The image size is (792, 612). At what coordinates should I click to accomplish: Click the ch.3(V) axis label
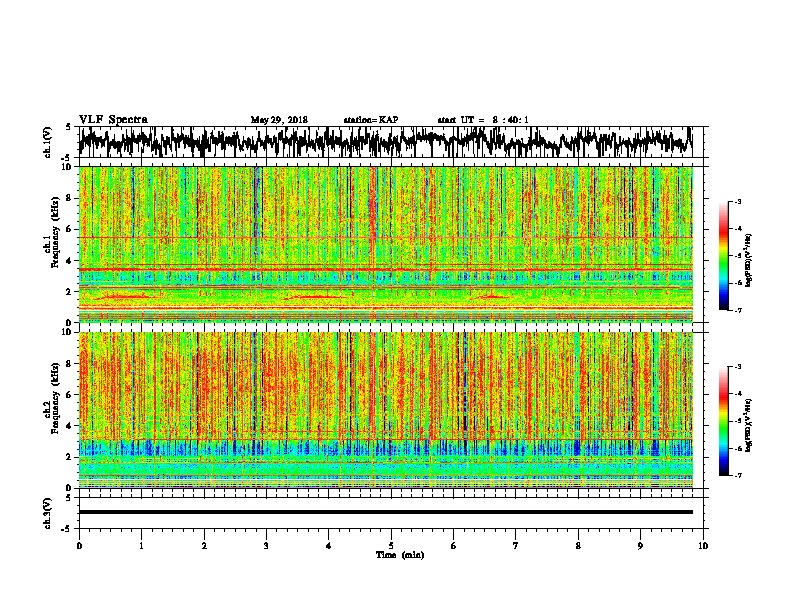48,513
